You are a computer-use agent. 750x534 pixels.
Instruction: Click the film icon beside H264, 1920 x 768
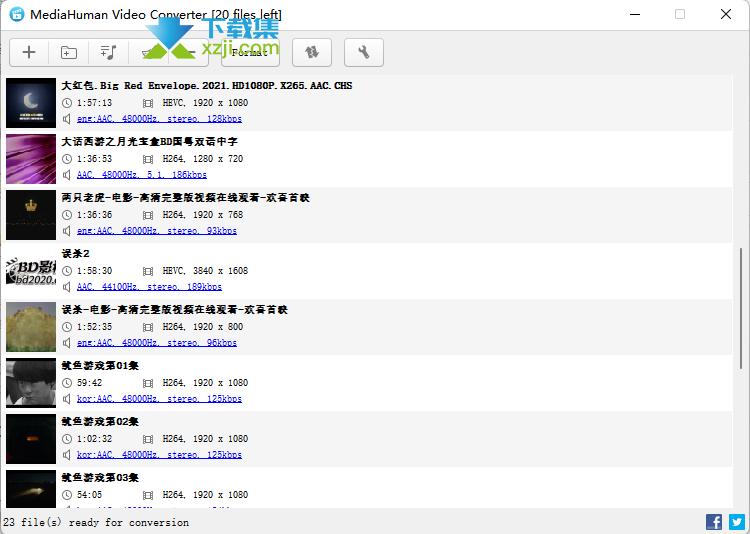pos(148,215)
